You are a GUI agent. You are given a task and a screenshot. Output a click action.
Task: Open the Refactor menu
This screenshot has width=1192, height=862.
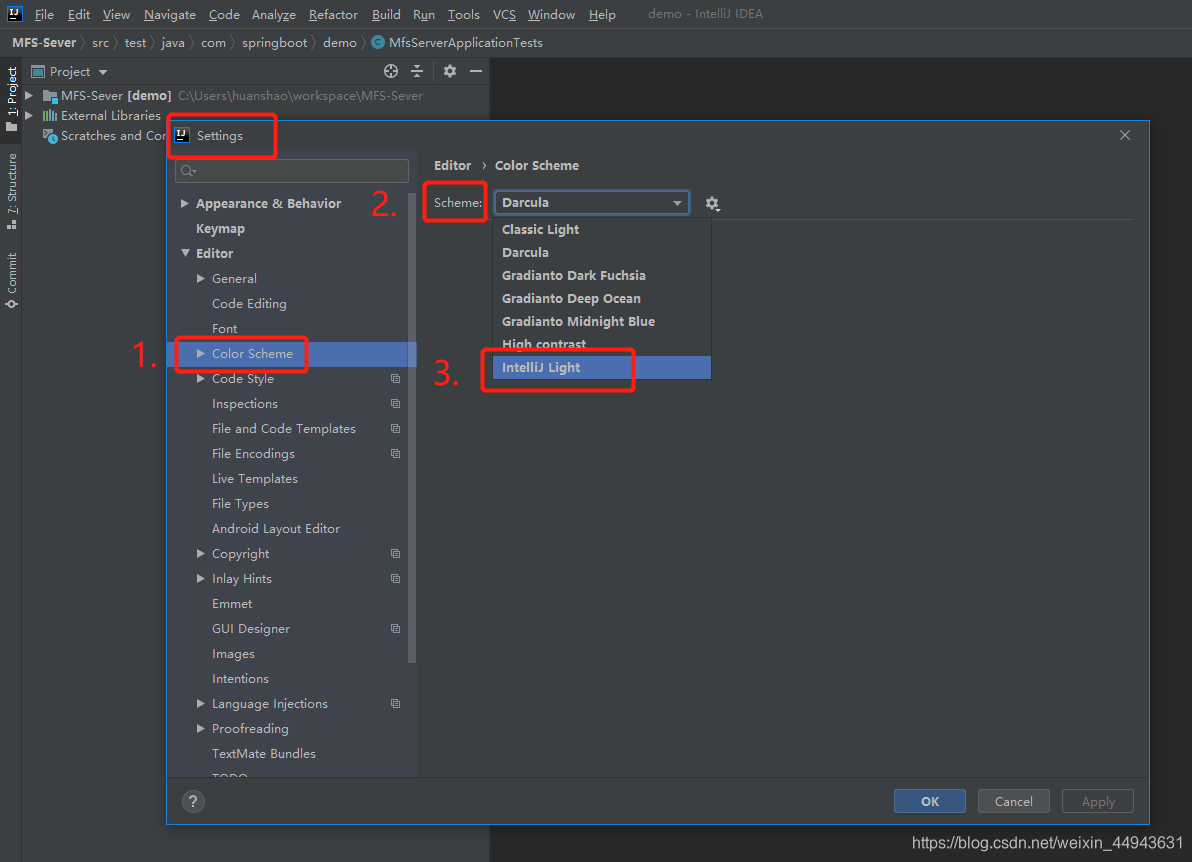tap(333, 14)
